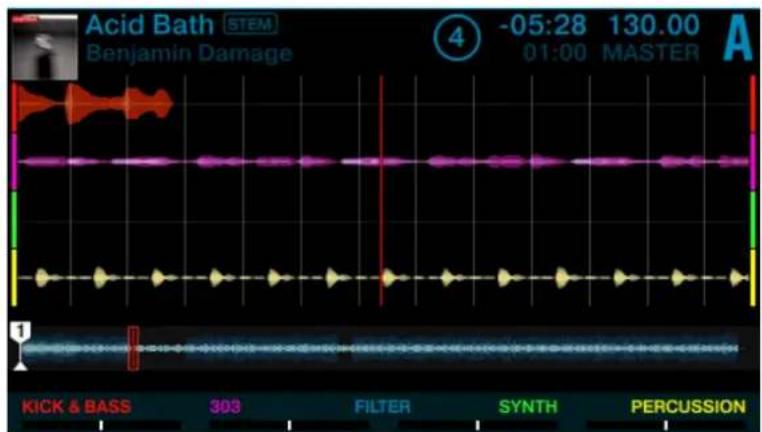Select the FILTER label

[382, 407]
